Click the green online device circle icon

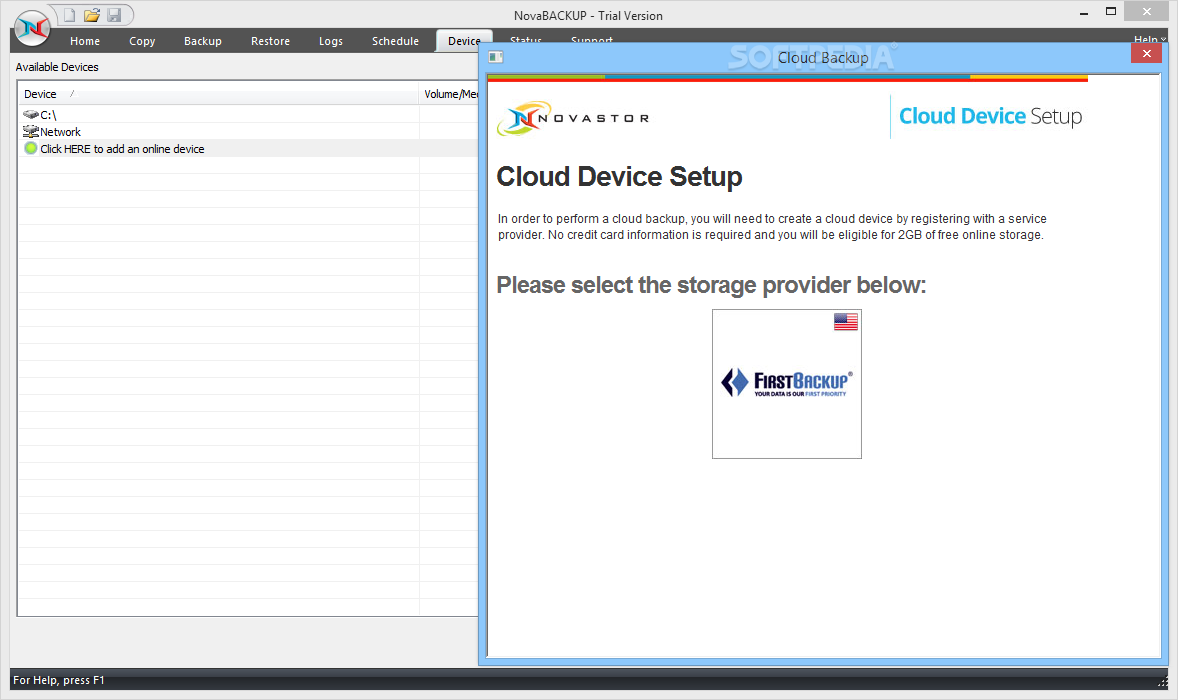[31, 148]
